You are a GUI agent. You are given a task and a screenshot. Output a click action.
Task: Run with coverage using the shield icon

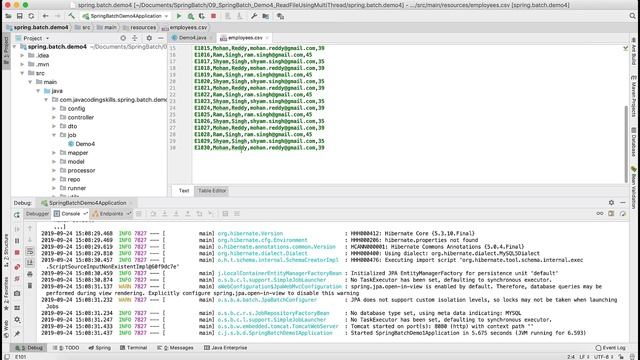[202, 16]
